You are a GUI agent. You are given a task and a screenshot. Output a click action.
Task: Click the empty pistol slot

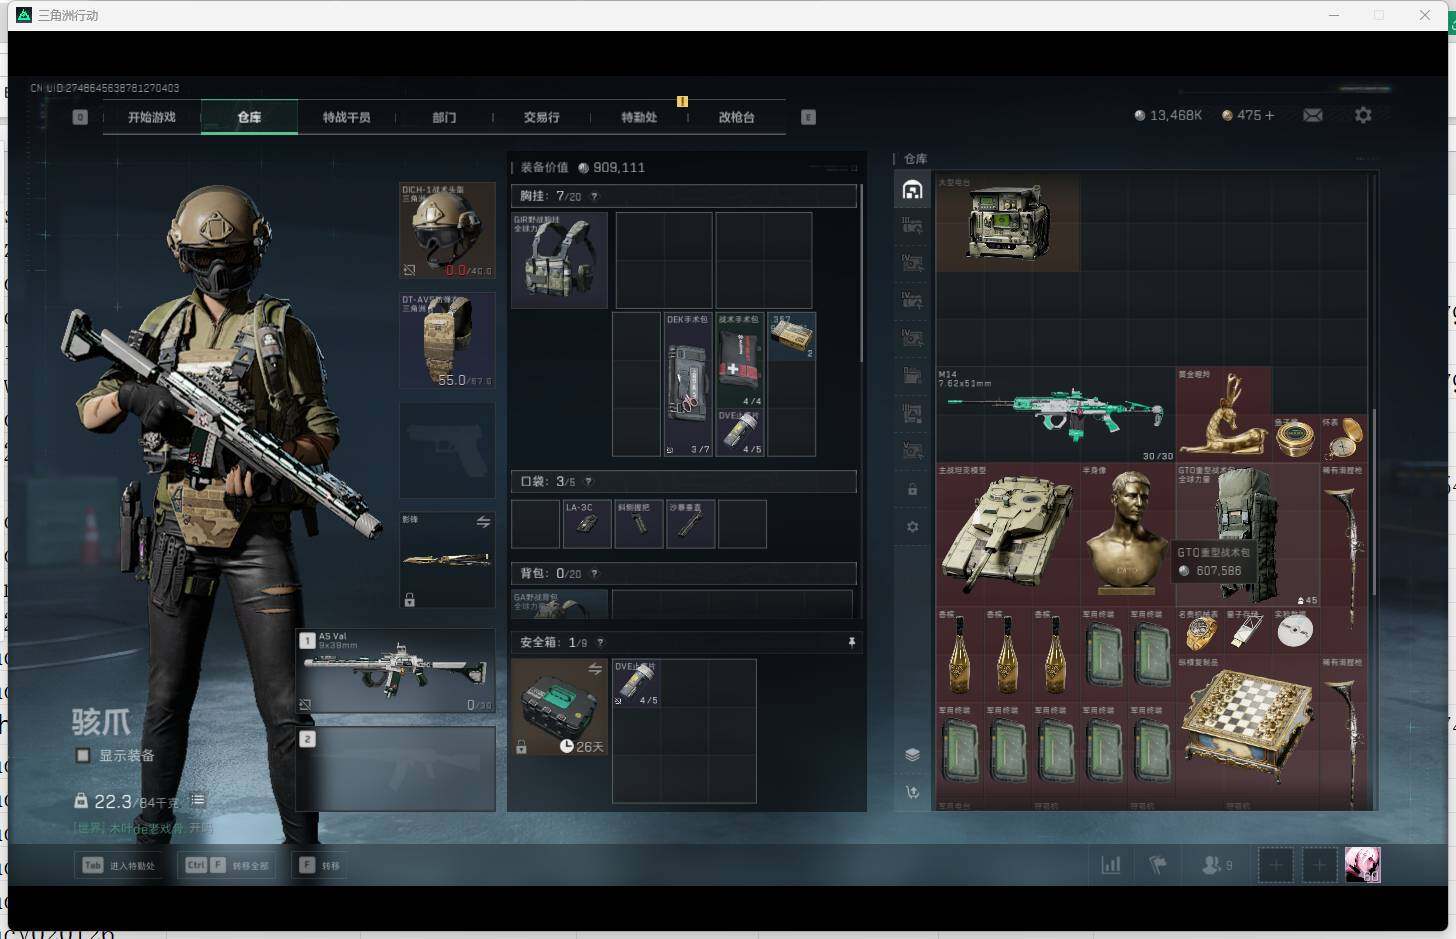point(447,450)
